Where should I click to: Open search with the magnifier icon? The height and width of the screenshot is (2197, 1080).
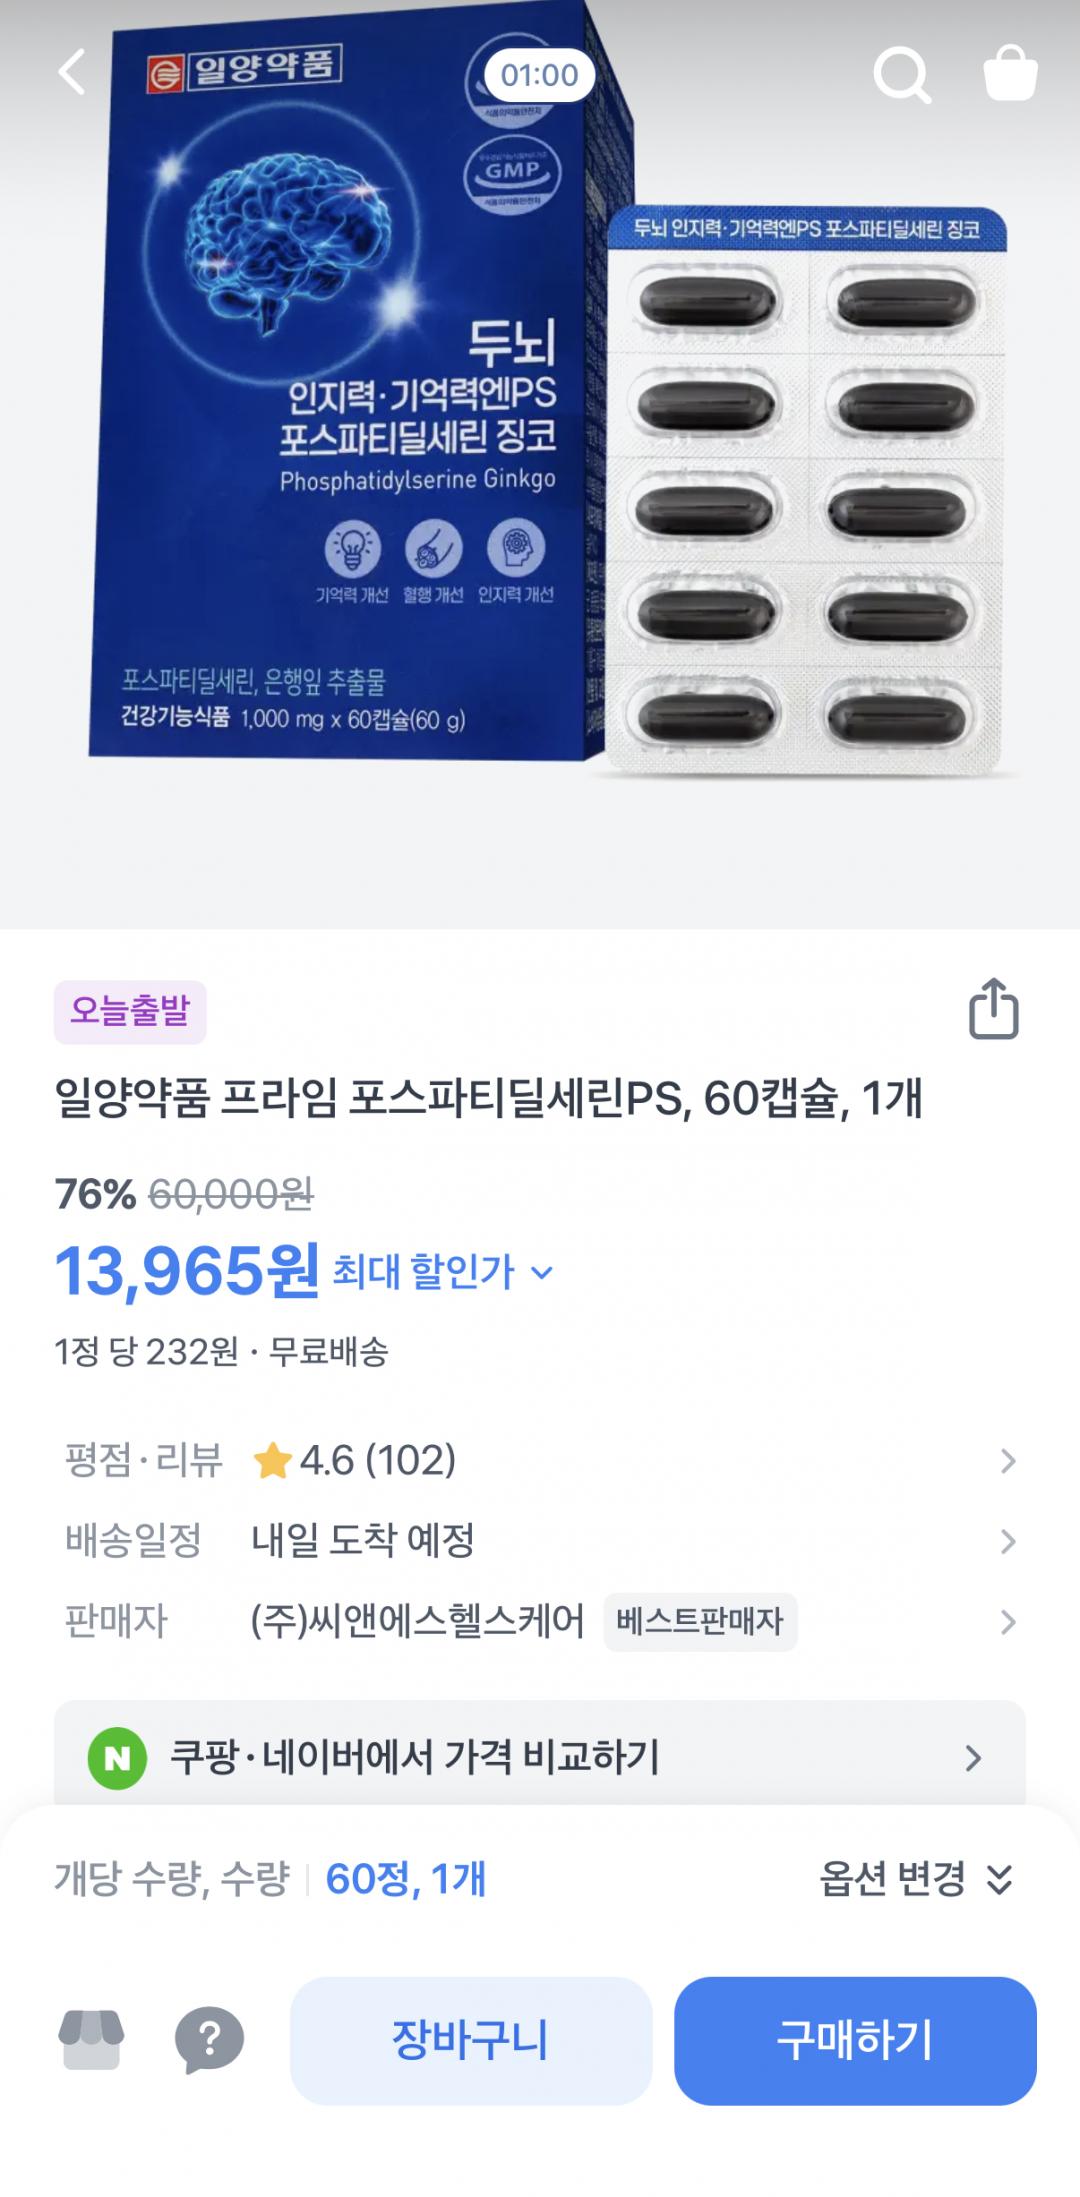[x=902, y=75]
